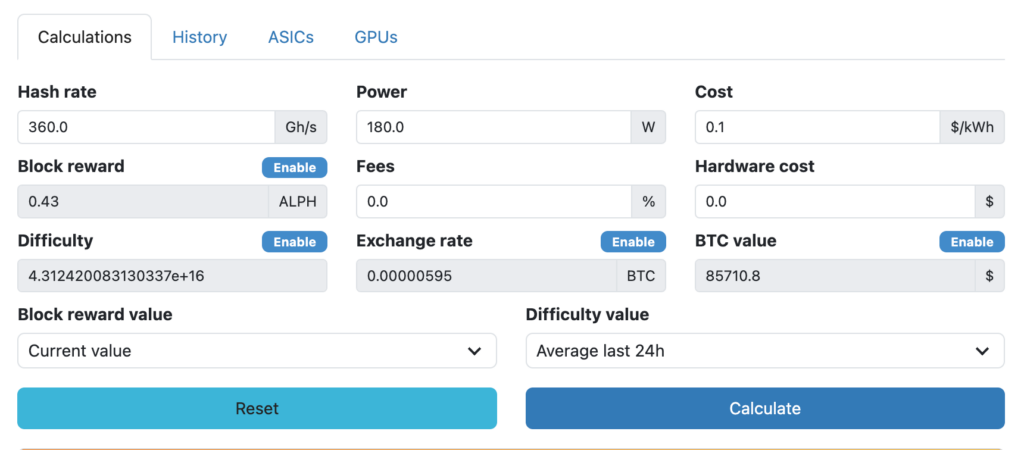Image resolution: width=1024 pixels, height=450 pixels.
Task: Focus the Power input field
Action: [x=492, y=128]
